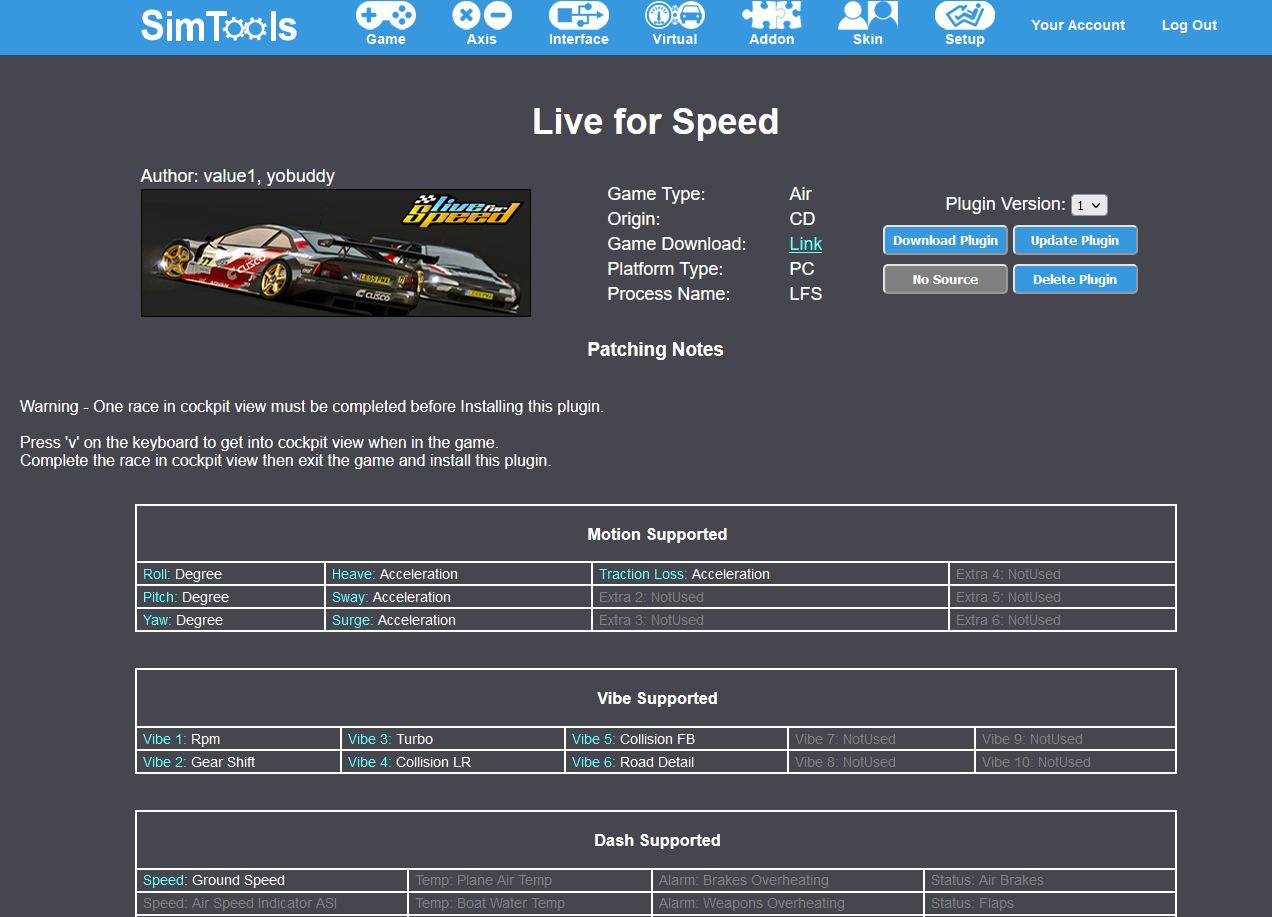This screenshot has width=1272, height=917.
Task: Select Log Out in the top bar
Action: [x=1189, y=26]
